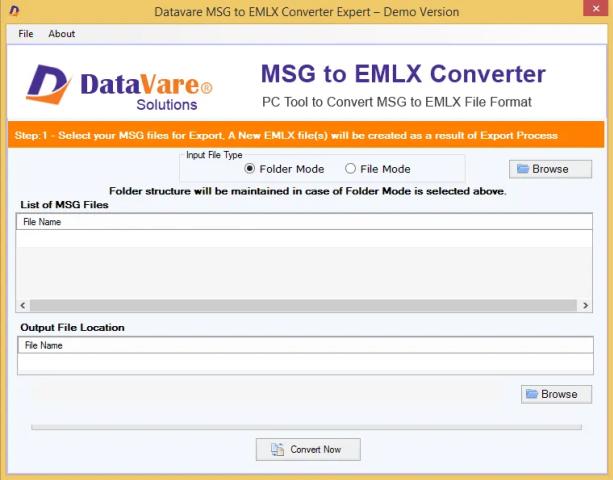Image resolution: width=613 pixels, height=480 pixels.
Task: Click File Name header in MSG files list
Action: coord(43,222)
